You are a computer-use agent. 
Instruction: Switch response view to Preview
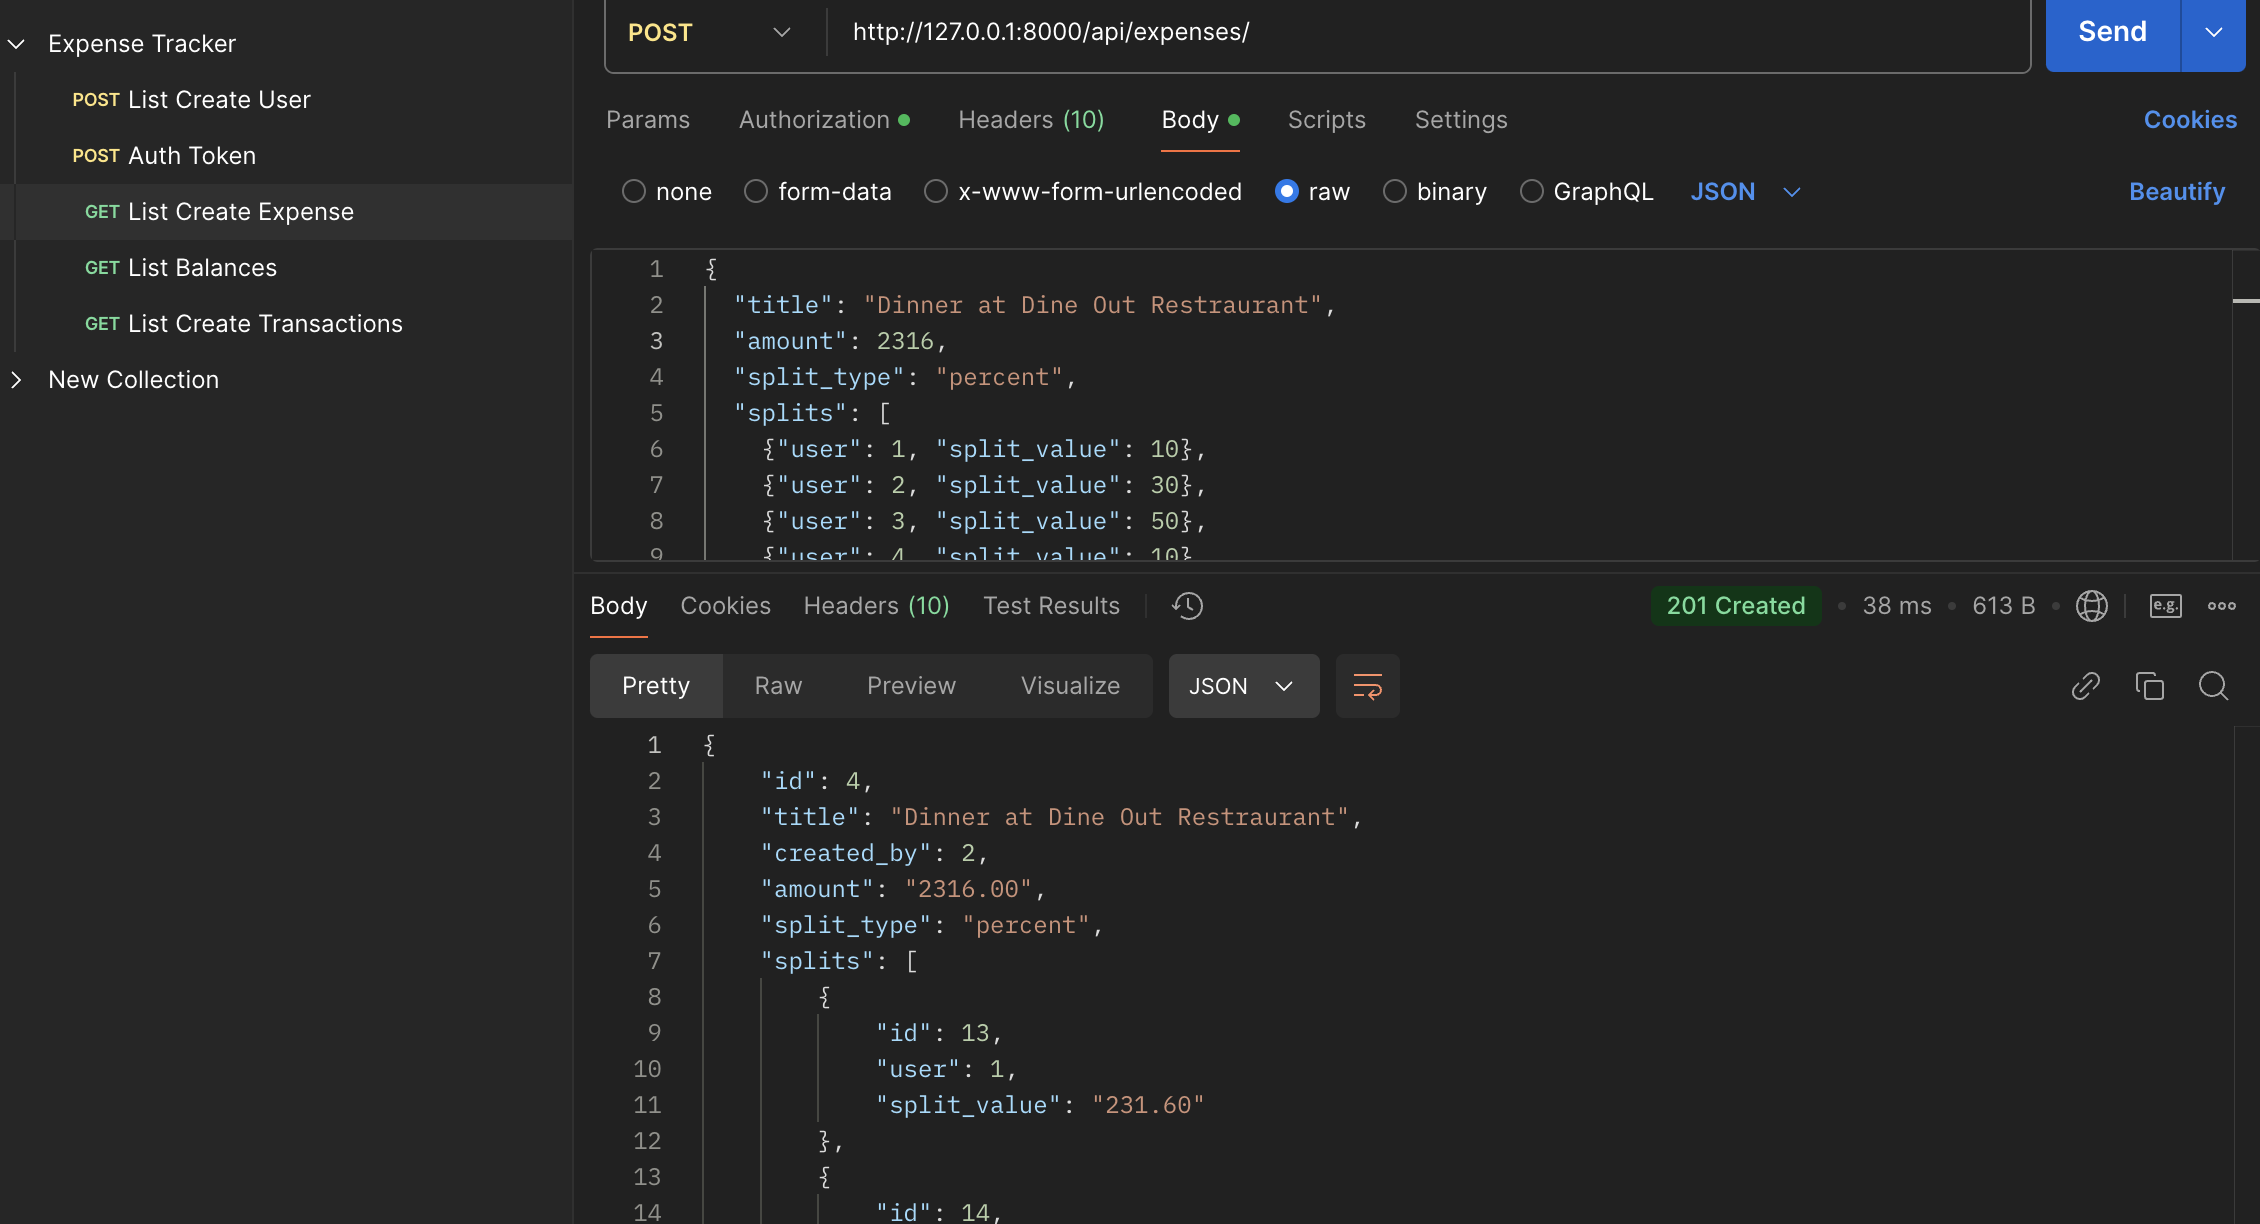pos(911,686)
